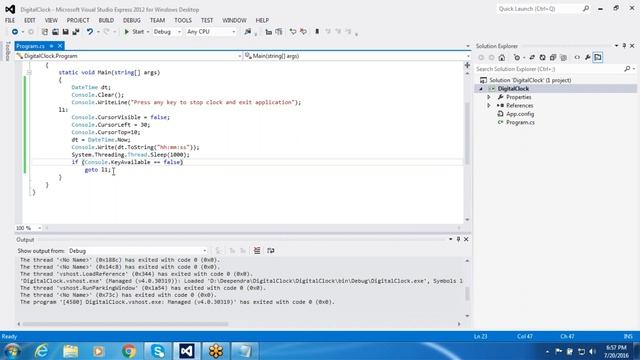Open the Start button dropdown arrow

tap(148, 32)
